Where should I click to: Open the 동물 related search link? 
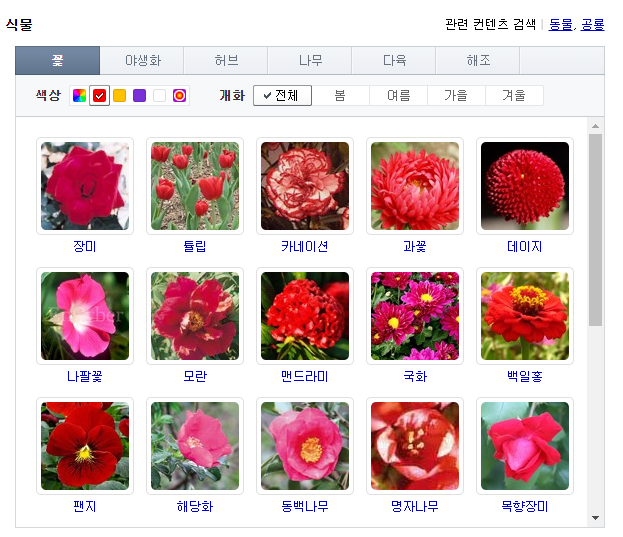click(x=561, y=25)
